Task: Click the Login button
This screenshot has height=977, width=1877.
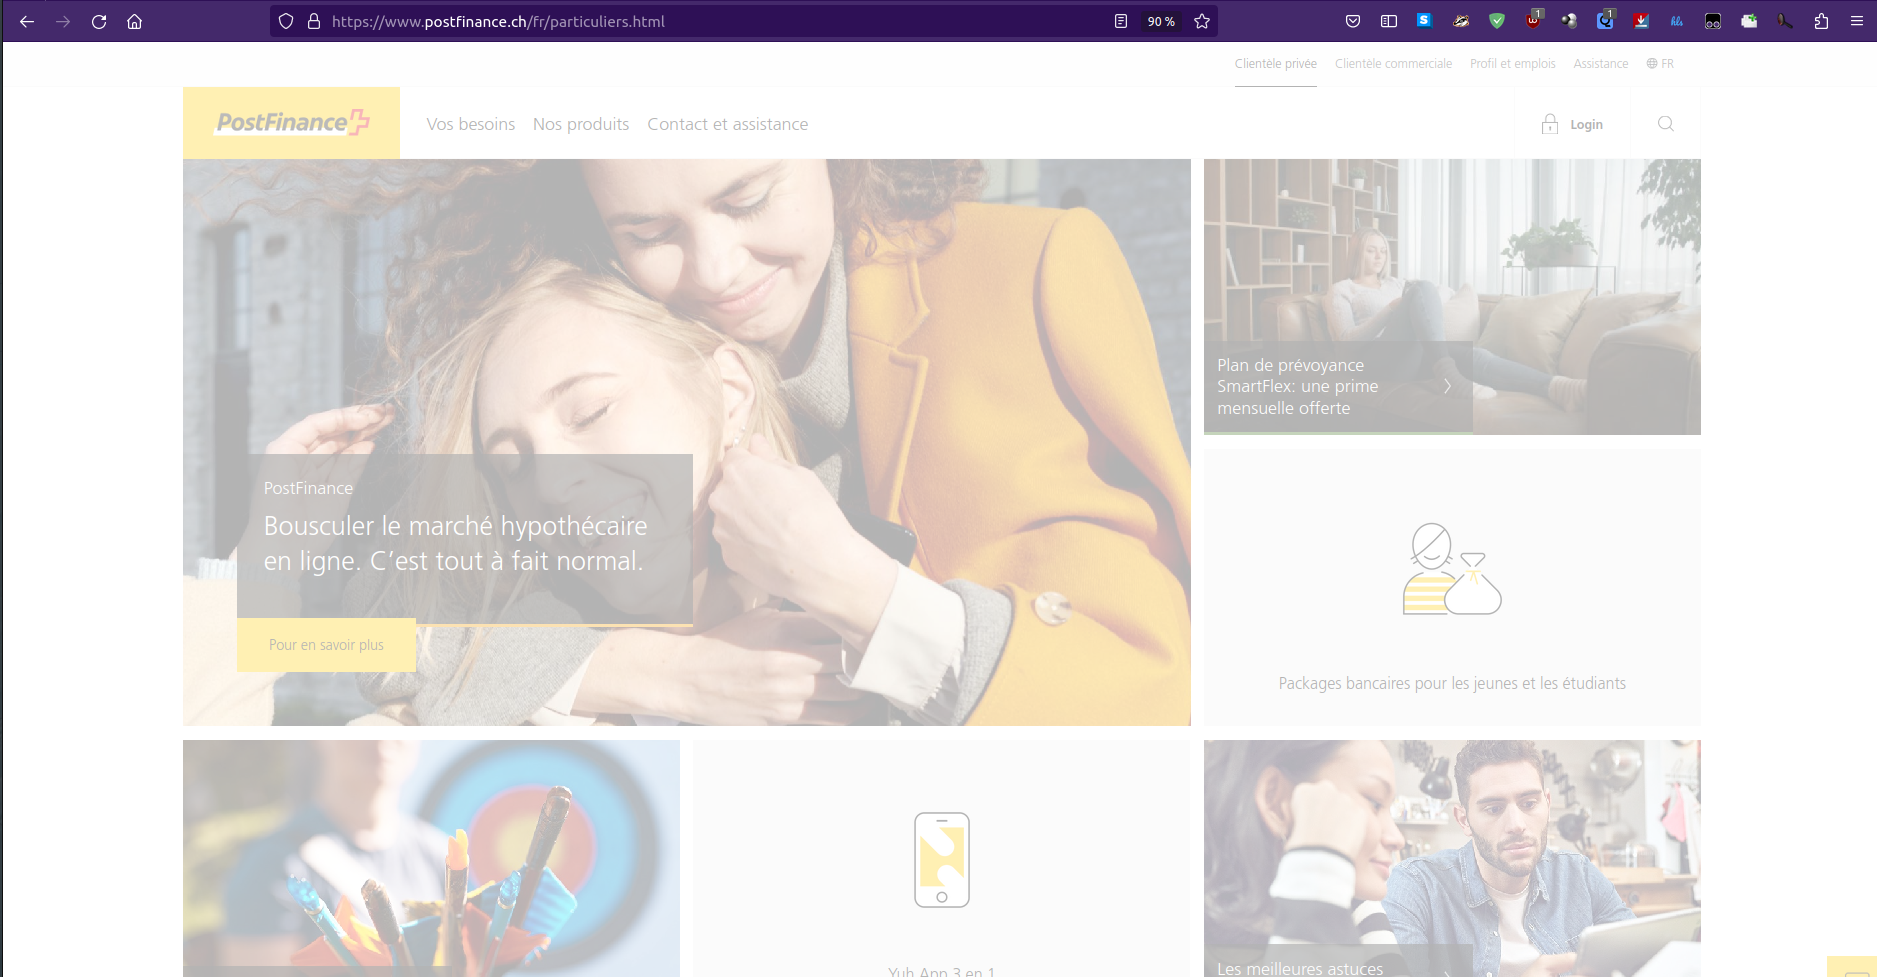Action: (x=1572, y=124)
